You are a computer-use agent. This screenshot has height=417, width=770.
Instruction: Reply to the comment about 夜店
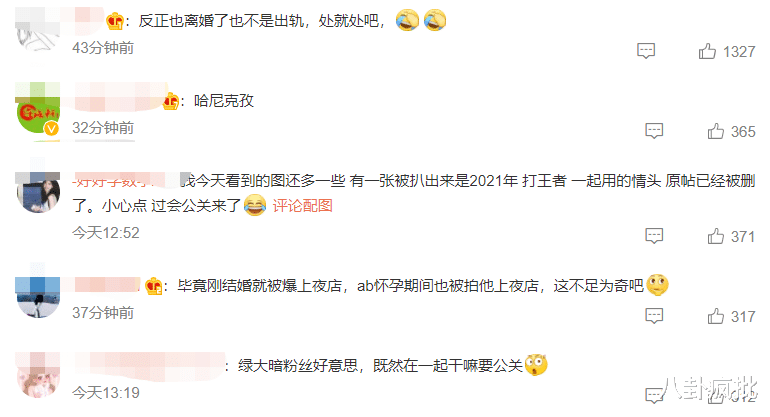[654, 316]
